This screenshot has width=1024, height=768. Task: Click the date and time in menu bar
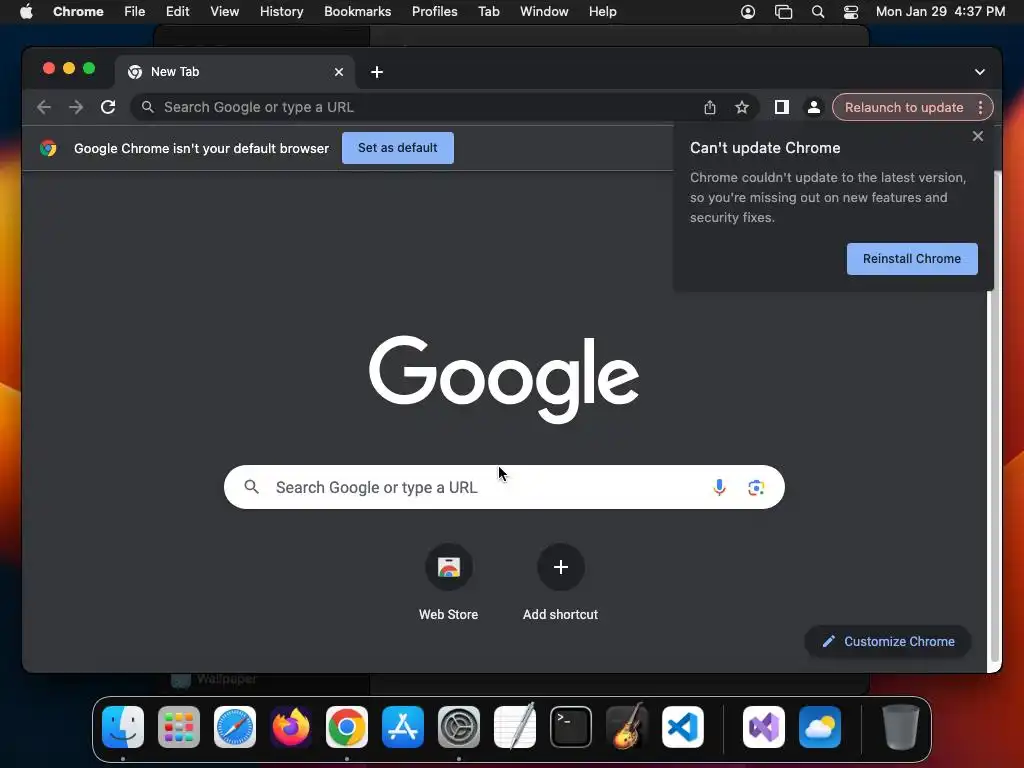click(940, 12)
